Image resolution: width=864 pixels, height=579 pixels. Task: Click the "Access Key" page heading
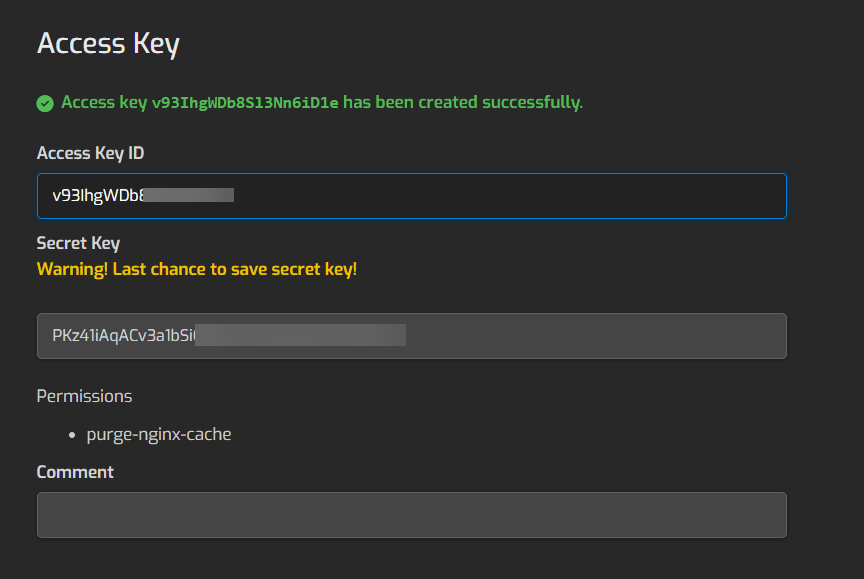click(x=108, y=44)
